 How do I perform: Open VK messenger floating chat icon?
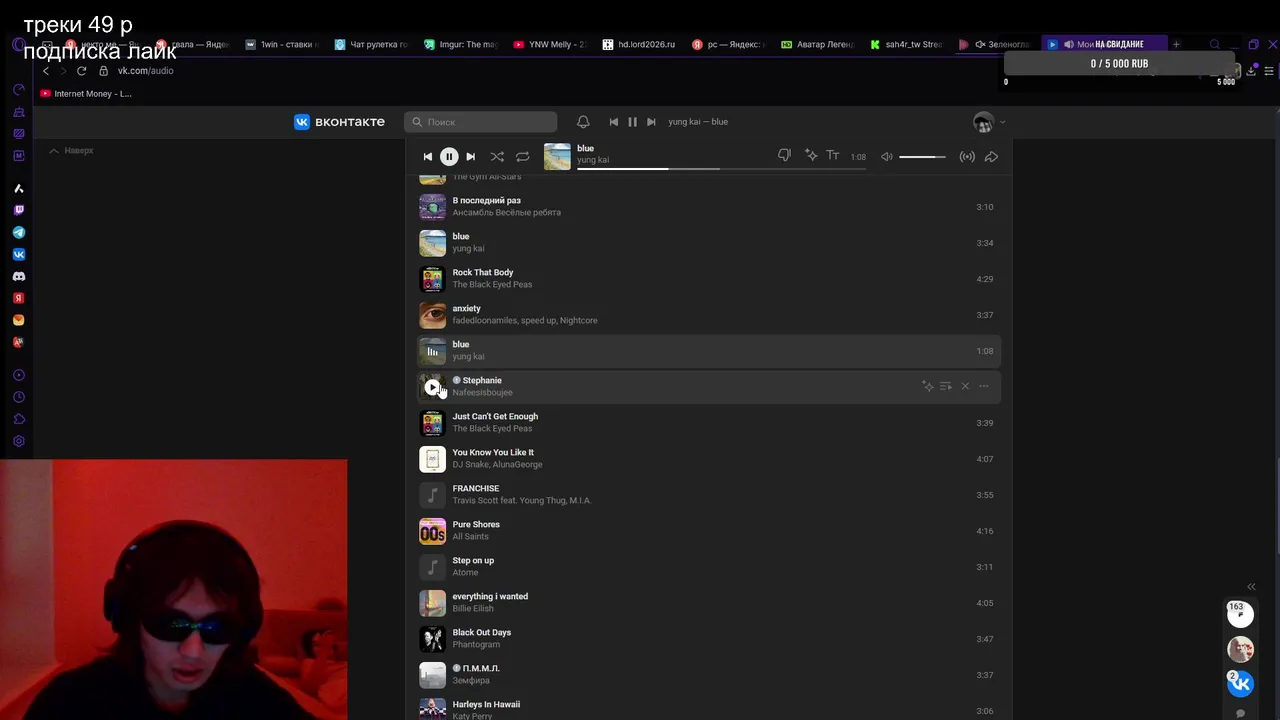coord(1240,683)
